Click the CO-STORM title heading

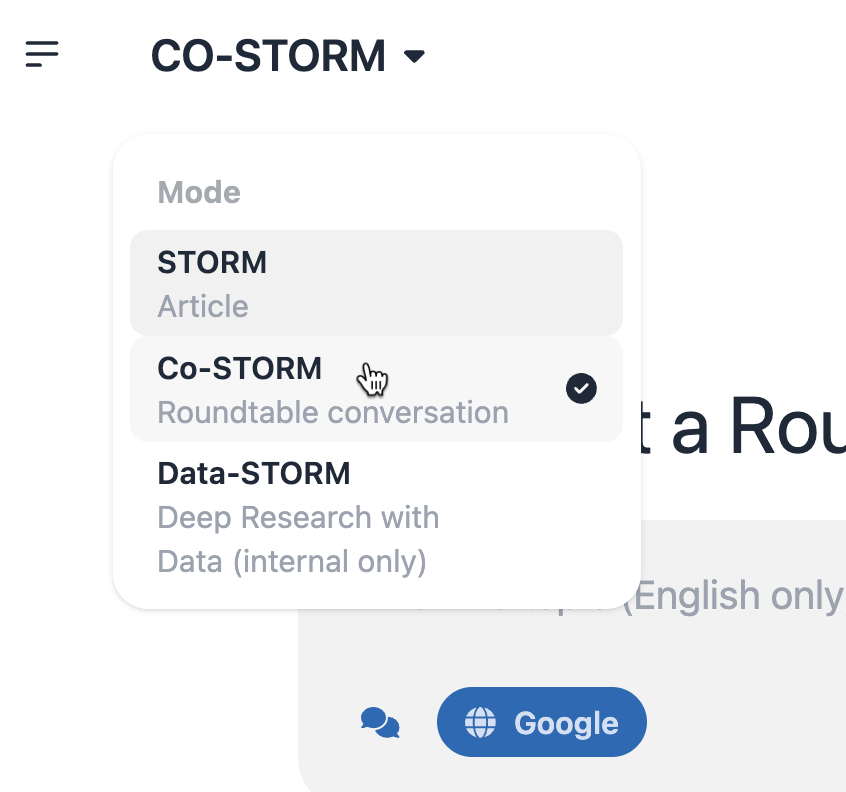[268, 56]
